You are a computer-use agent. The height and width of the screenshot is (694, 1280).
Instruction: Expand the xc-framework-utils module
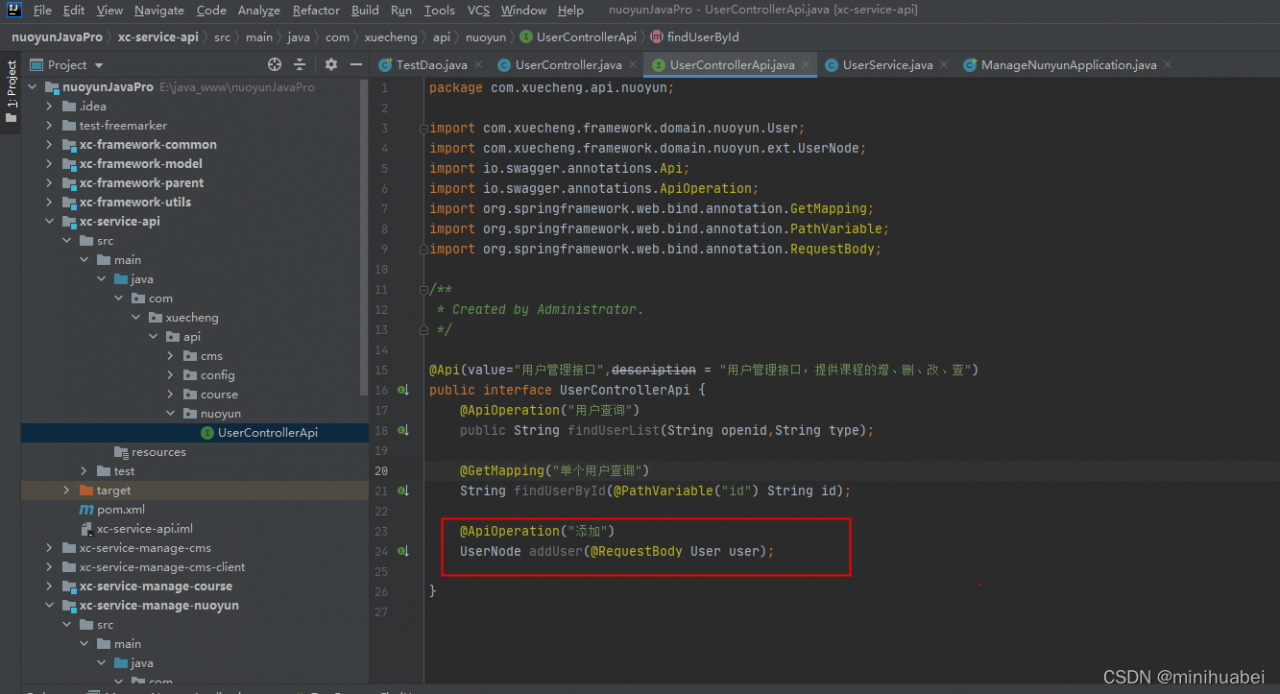(50, 202)
